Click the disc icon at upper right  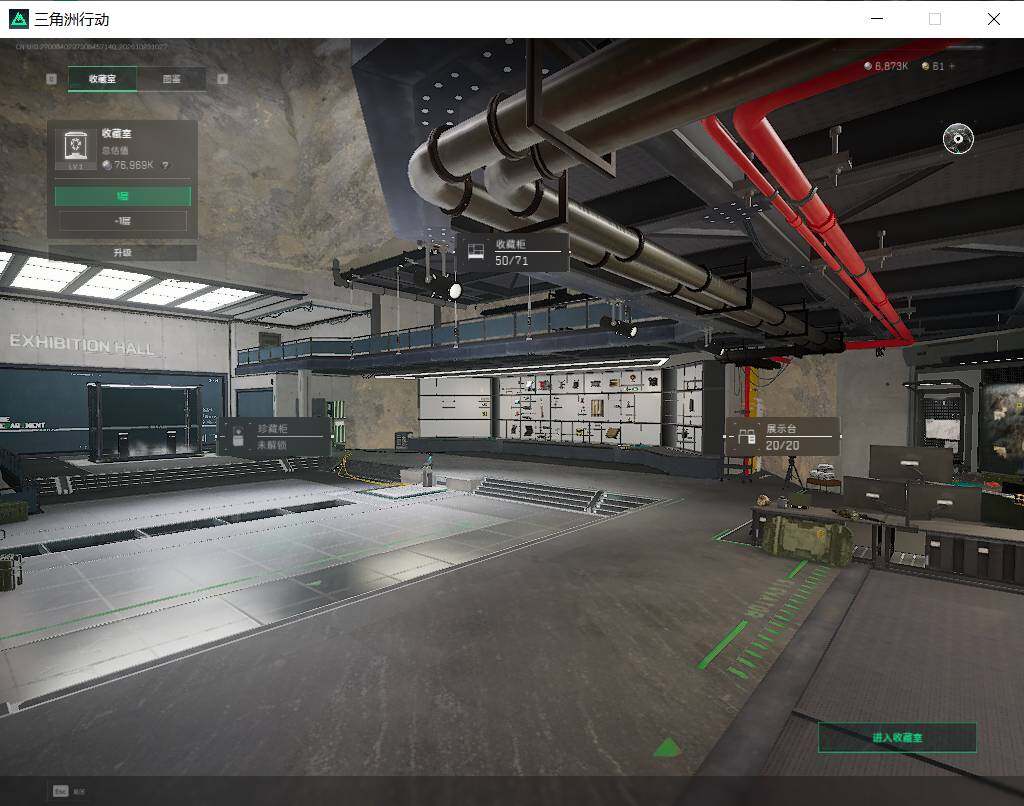958,138
